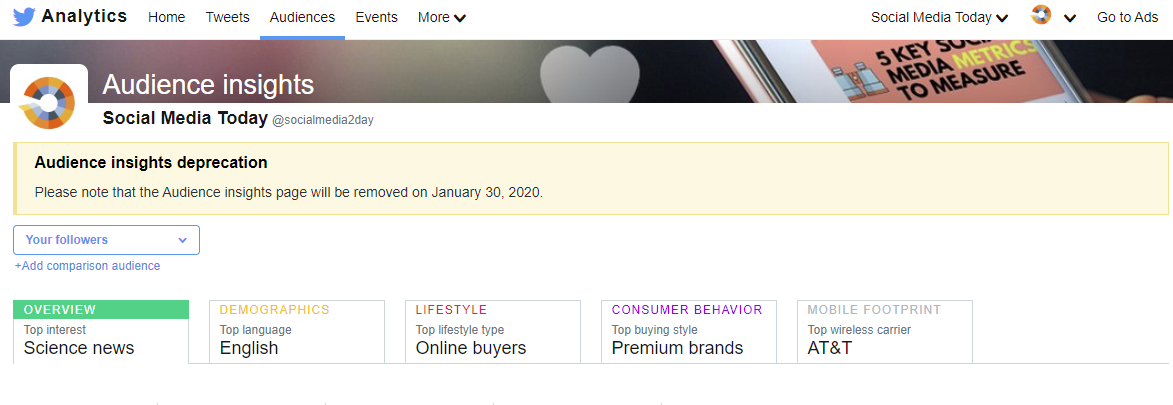View the Mobile Footprint tab
Image resolution: width=1173 pixels, height=405 pixels.
click(884, 330)
